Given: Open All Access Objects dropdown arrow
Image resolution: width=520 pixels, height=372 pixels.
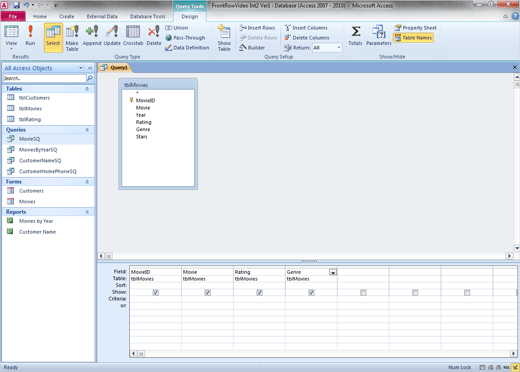Looking at the screenshot, I should [x=81, y=68].
